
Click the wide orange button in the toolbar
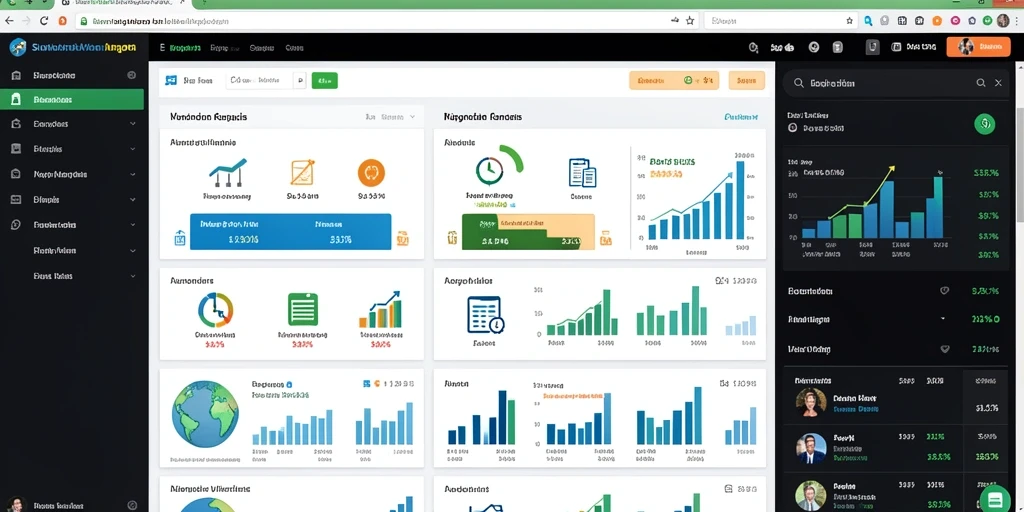[x=674, y=80]
